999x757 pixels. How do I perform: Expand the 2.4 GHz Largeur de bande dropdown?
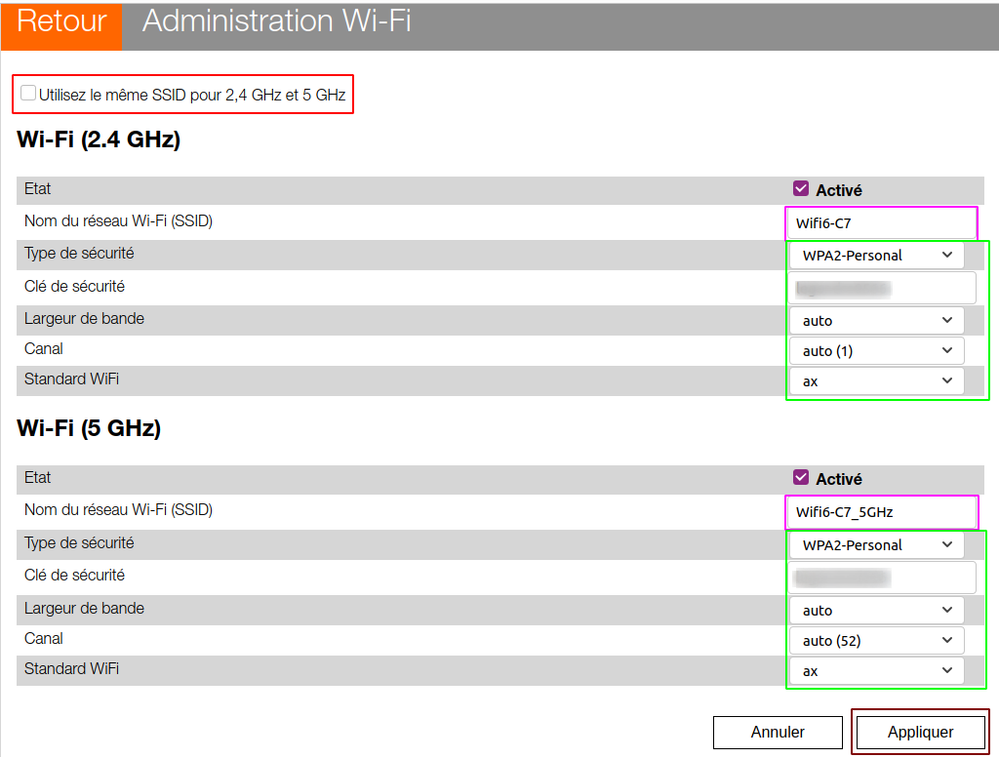pos(877,321)
